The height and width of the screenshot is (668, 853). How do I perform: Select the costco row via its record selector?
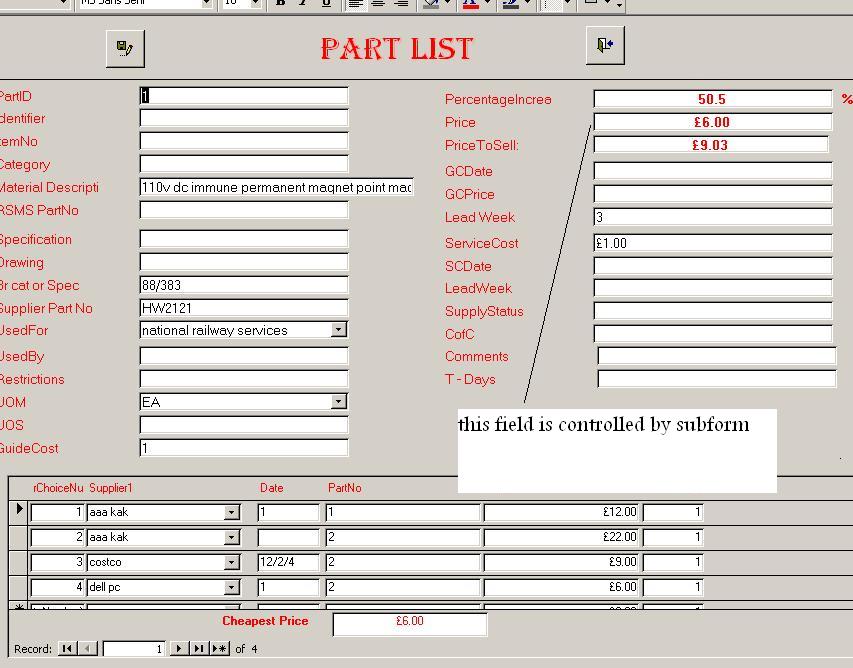[x=19, y=562]
